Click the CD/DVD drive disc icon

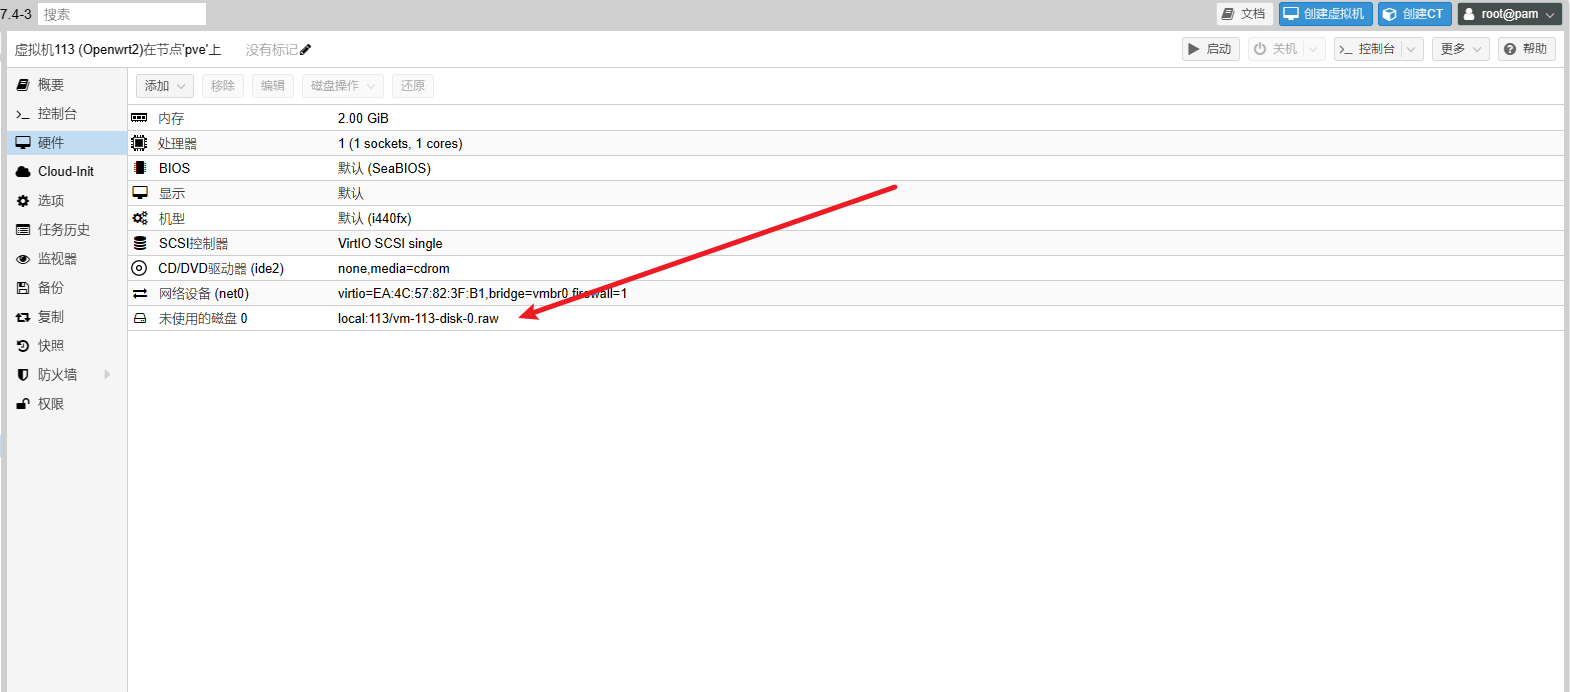click(140, 268)
